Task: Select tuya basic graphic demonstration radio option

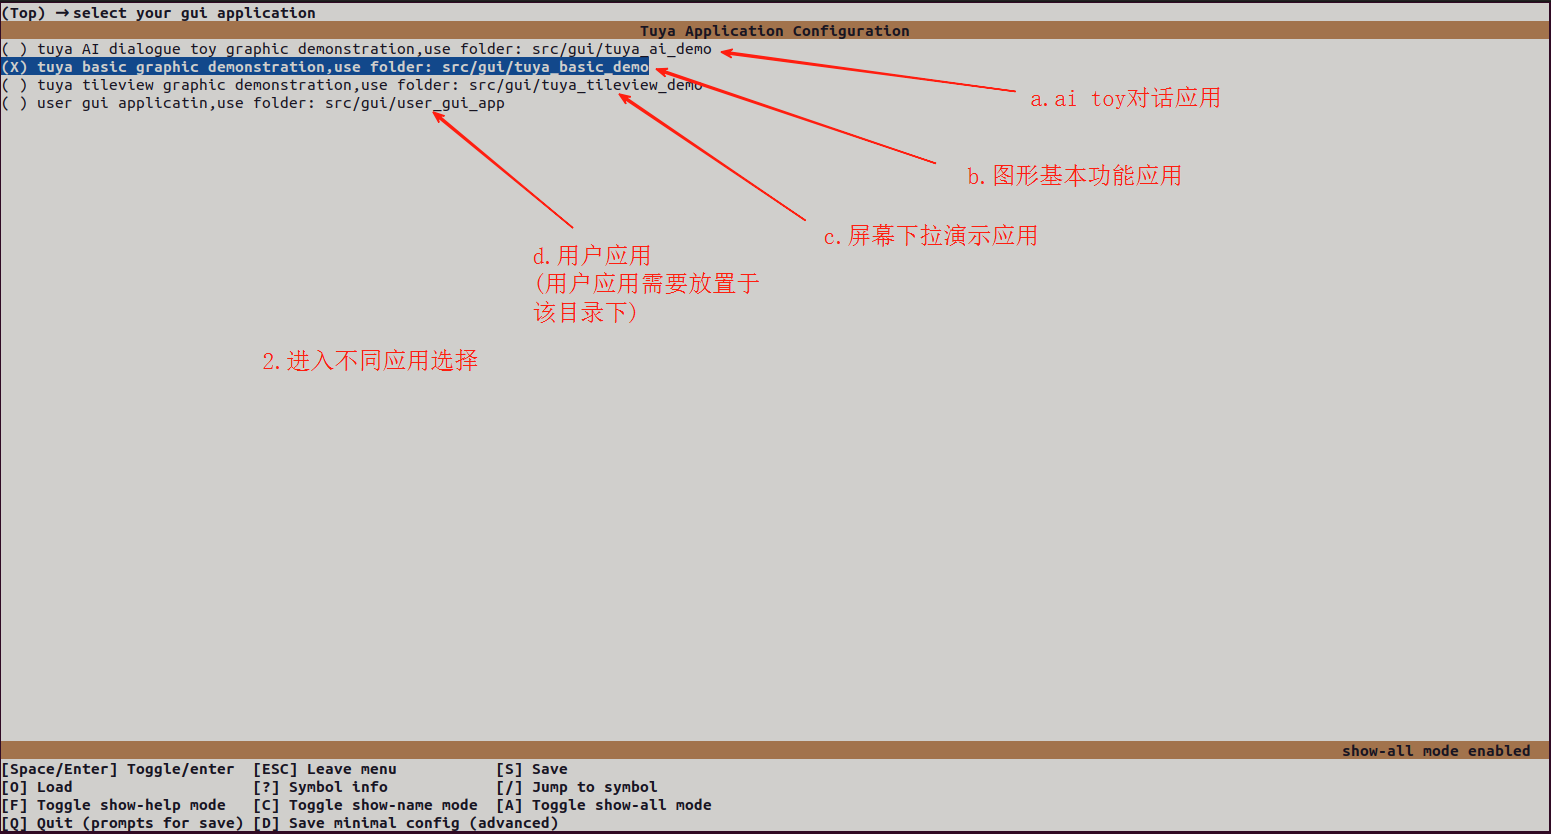Action: click(x=325, y=67)
